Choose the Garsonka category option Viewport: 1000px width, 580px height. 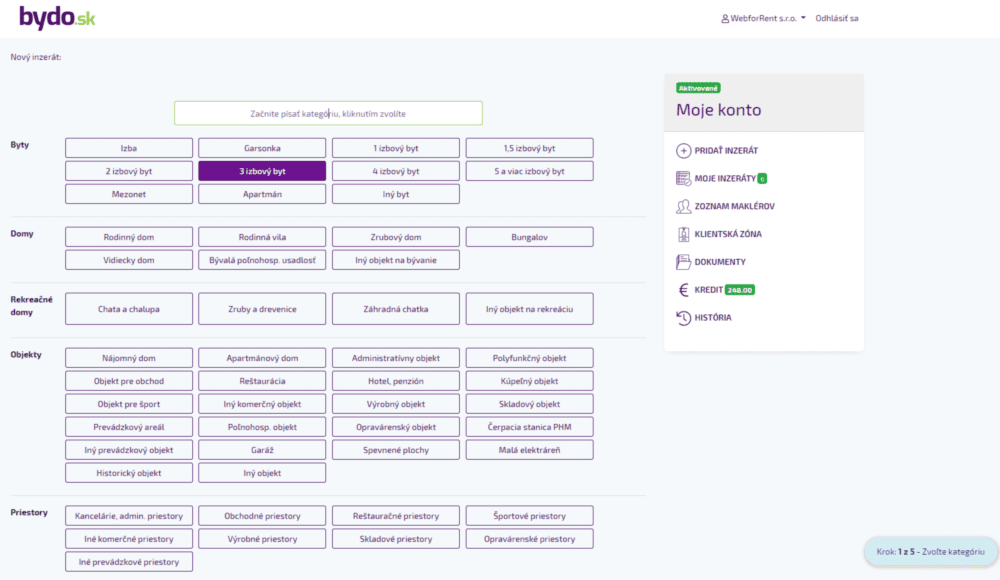pos(262,148)
